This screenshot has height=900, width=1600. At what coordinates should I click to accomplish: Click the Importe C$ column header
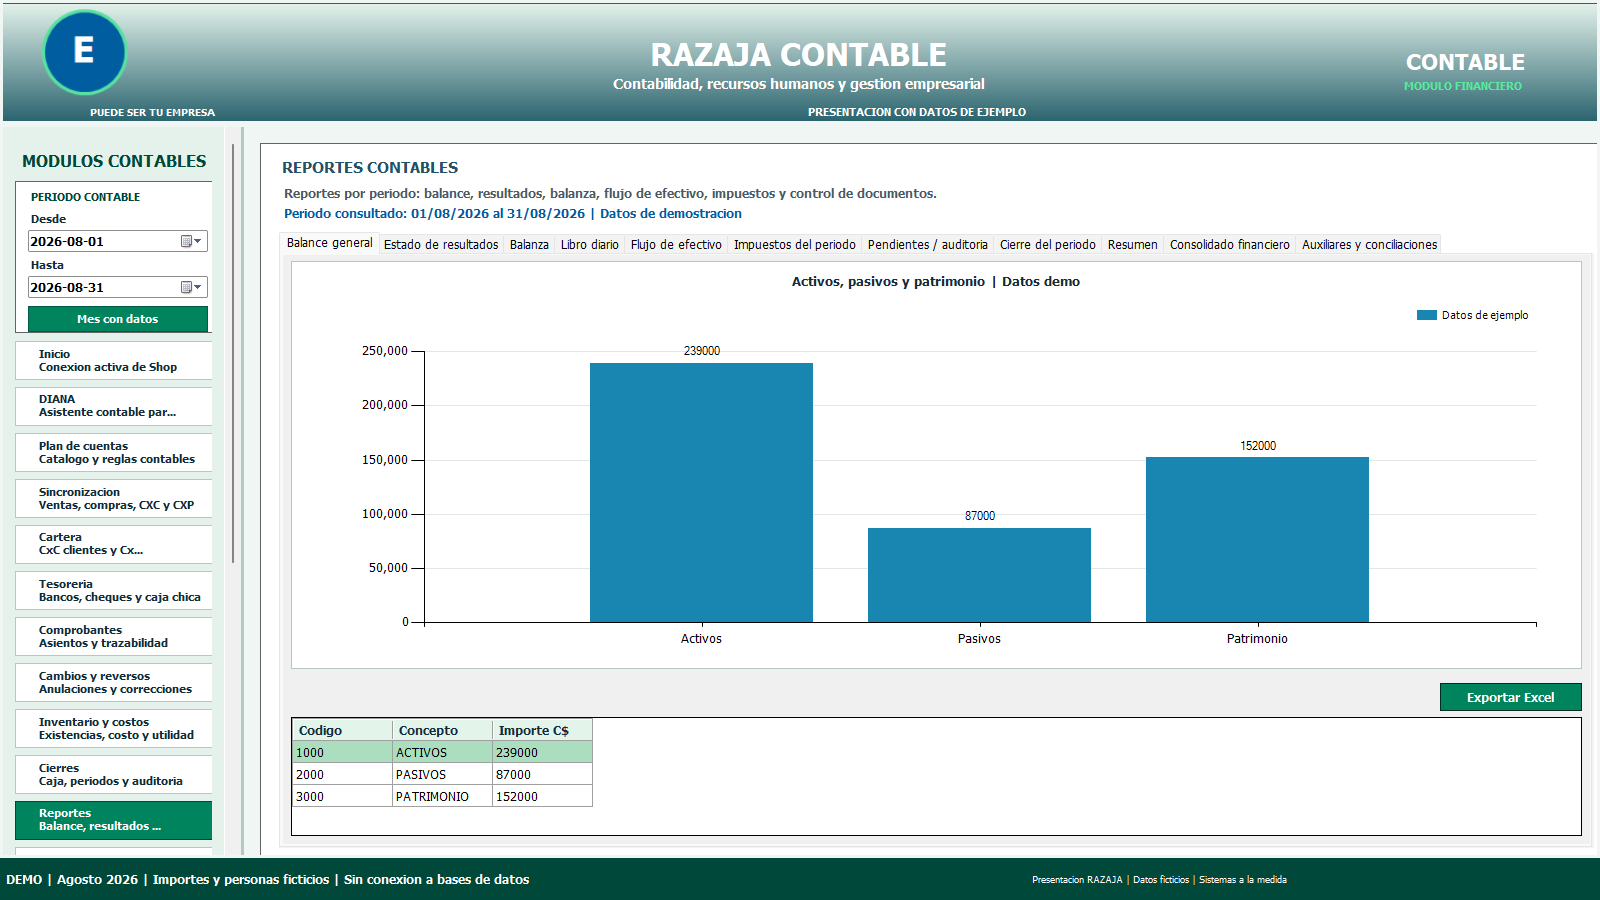click(542, 730)
